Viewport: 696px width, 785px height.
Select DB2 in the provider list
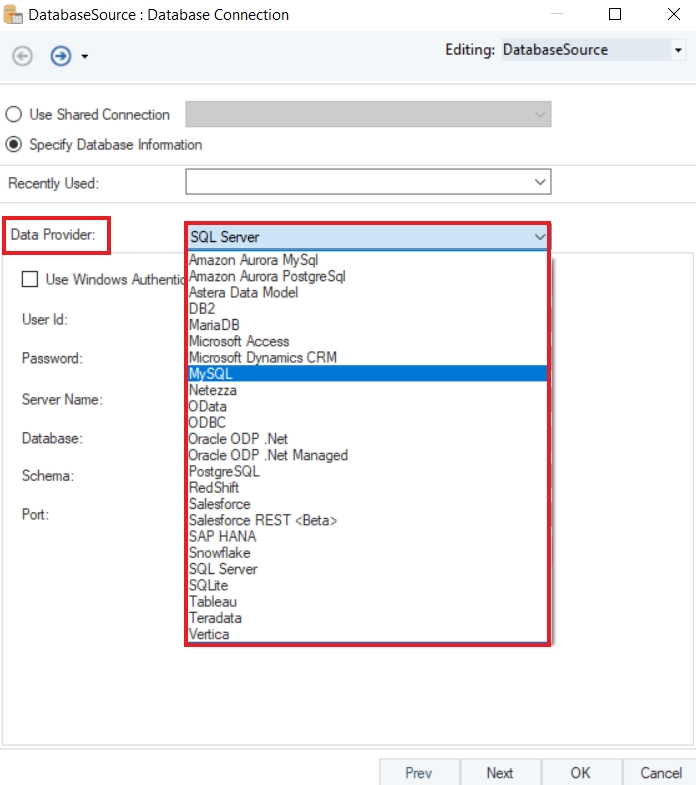368,309
